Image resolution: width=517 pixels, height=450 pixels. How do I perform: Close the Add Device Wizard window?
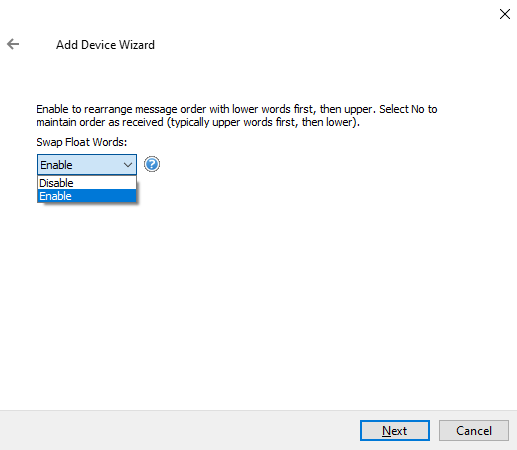pos(505,14)
